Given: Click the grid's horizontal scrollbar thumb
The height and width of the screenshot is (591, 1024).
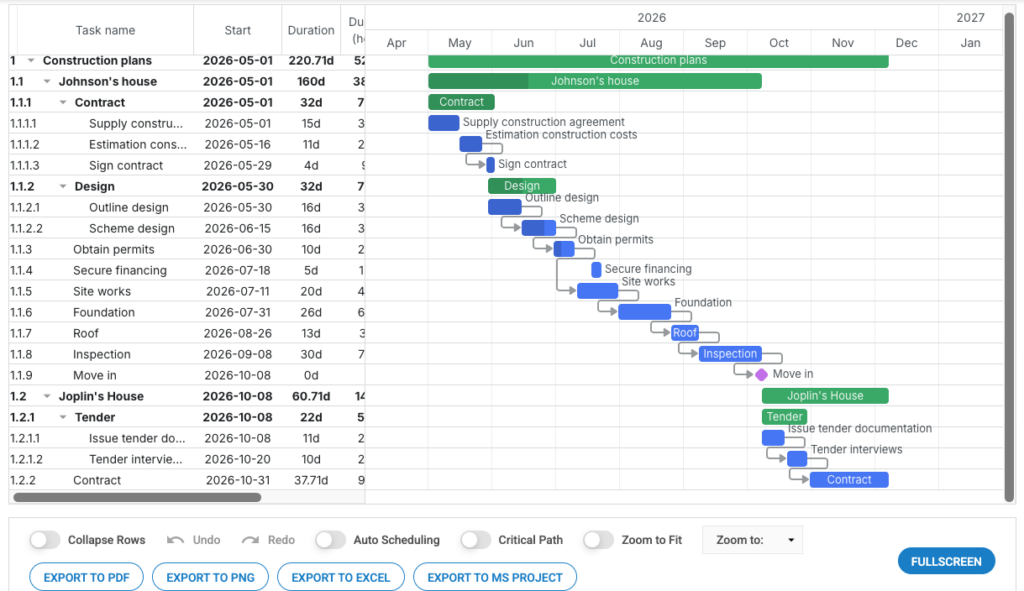Looking at the screenshot, I should pos(137,498).
